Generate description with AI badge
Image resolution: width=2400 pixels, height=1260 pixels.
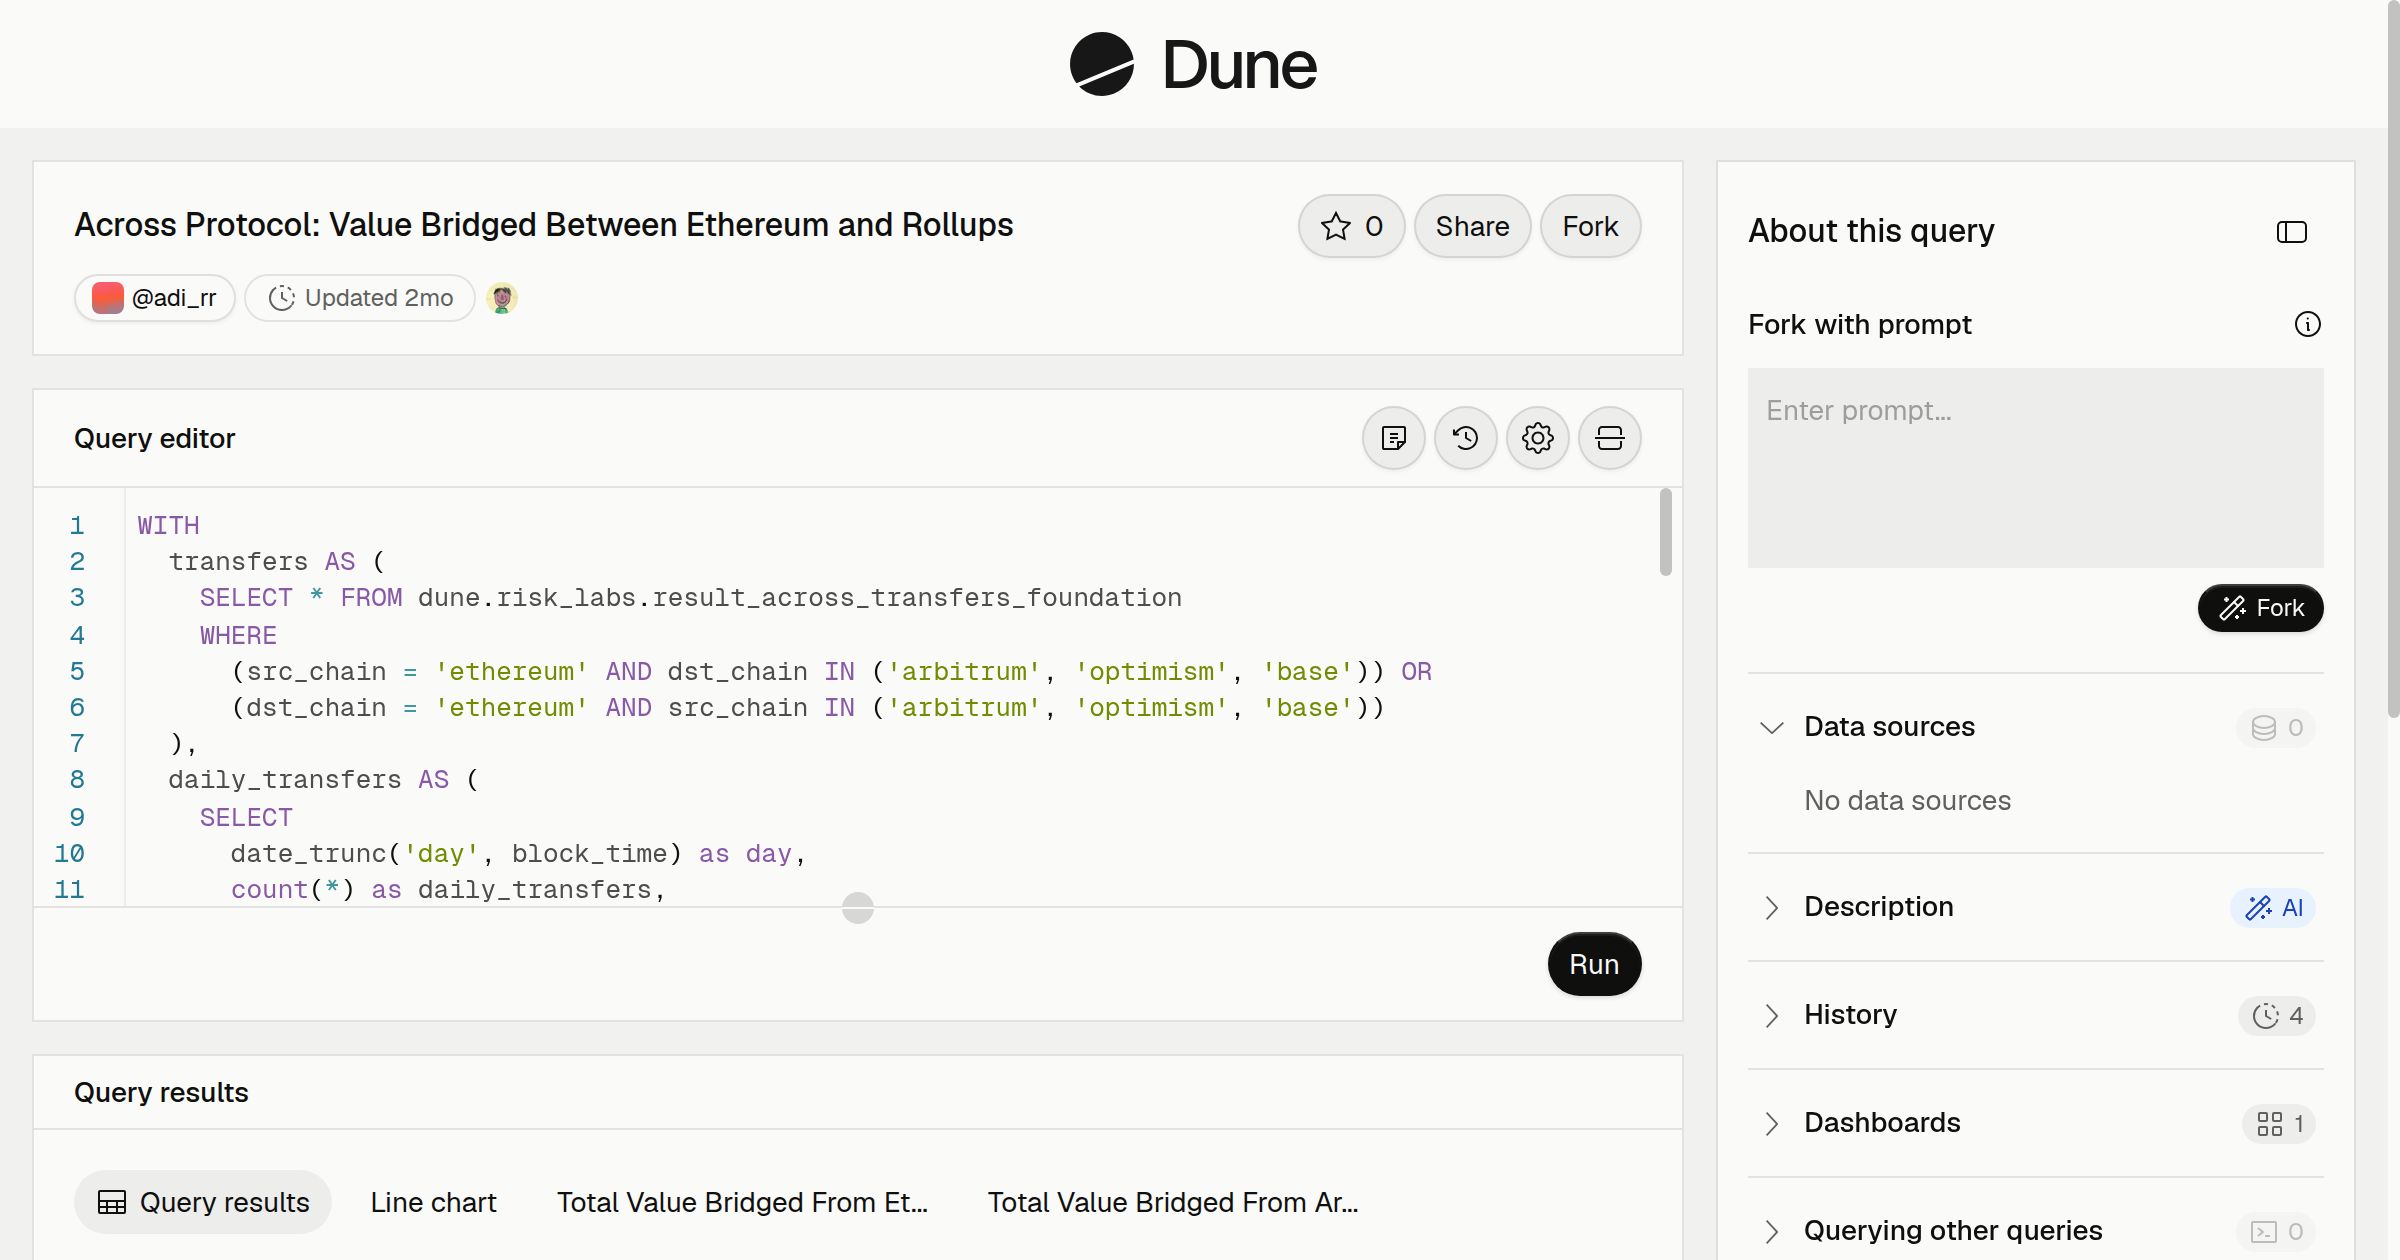point(2273,907)
